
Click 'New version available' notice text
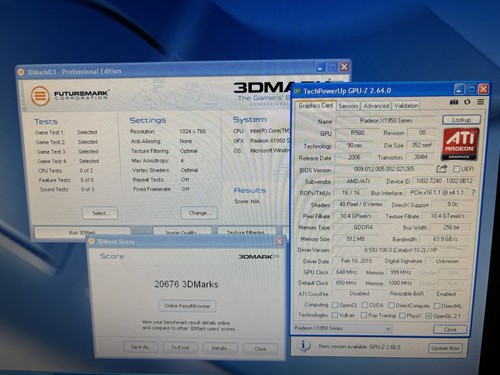tap(359, 347)
